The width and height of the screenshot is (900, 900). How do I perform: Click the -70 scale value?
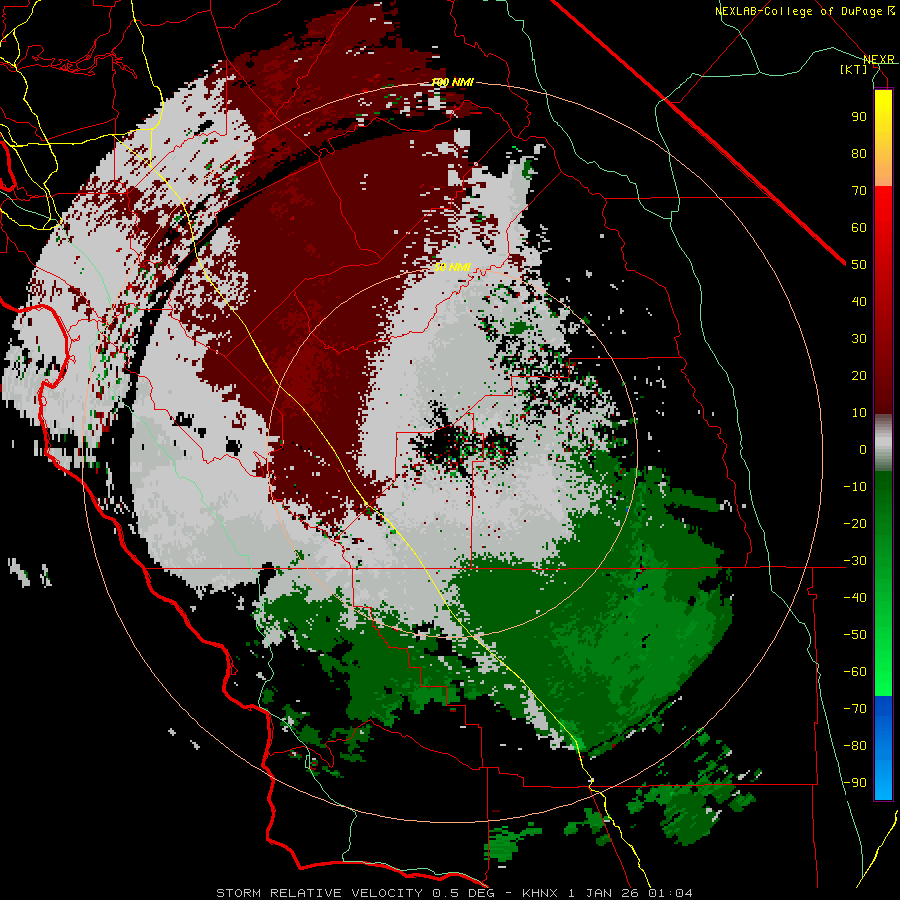(855, 708)
